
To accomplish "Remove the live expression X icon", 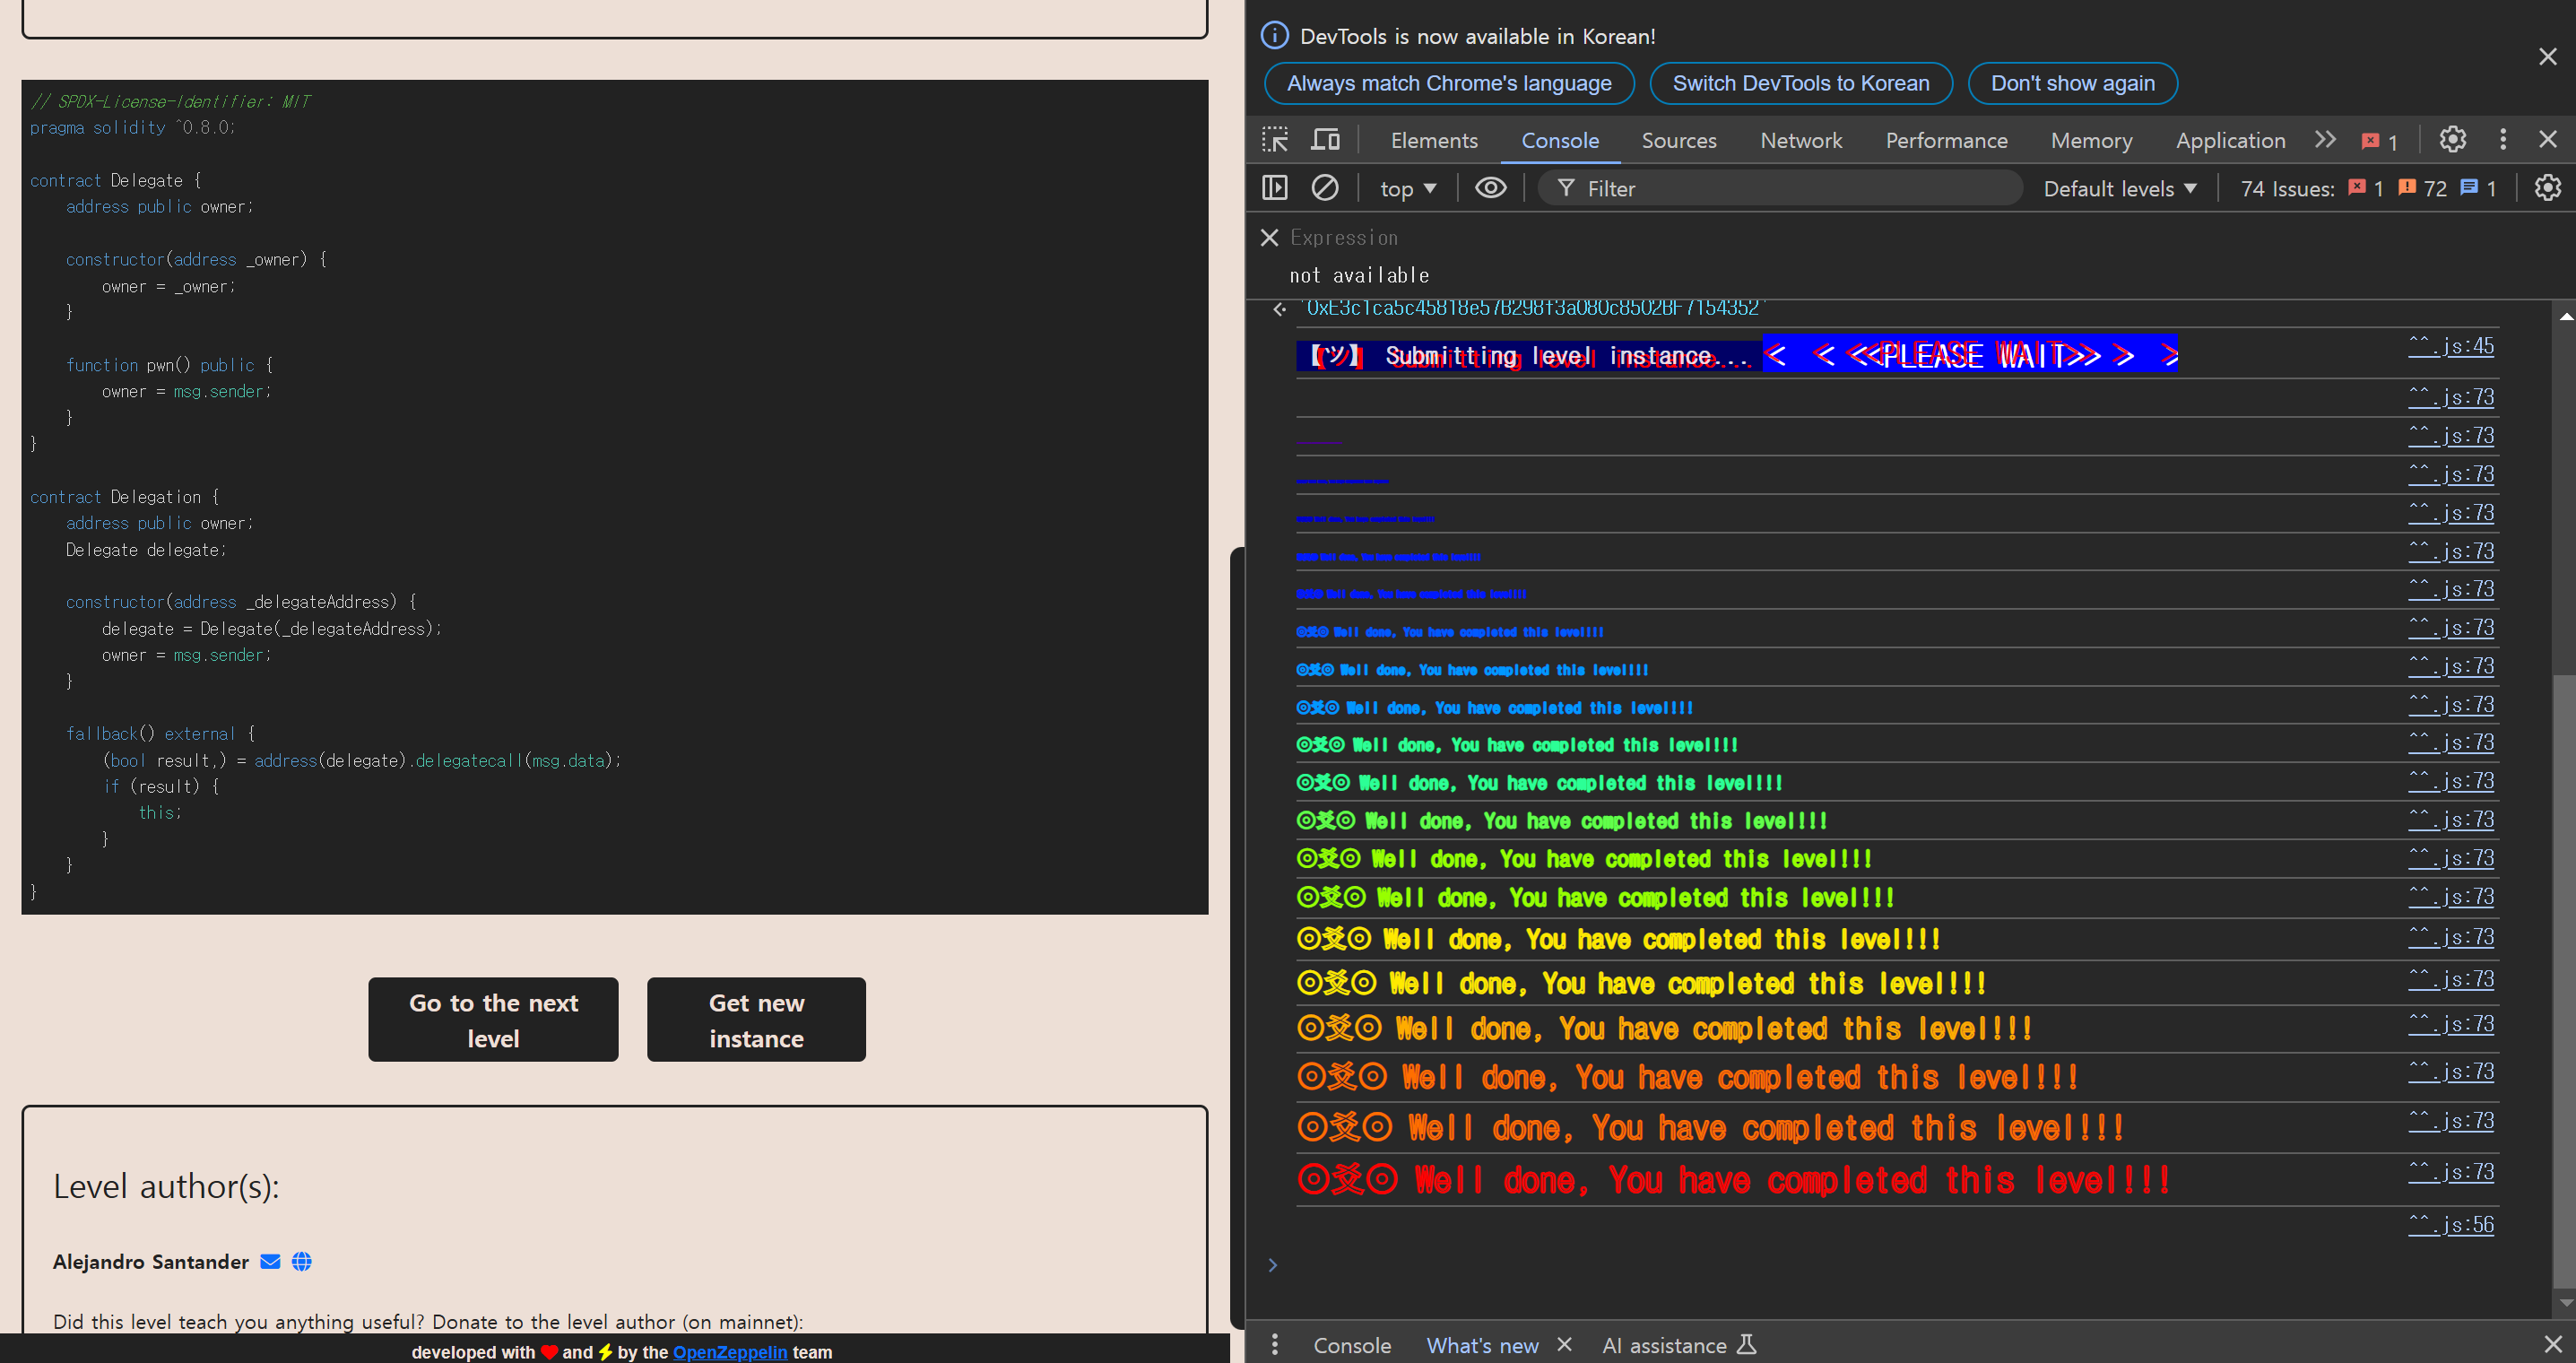I will (1269, 238).
